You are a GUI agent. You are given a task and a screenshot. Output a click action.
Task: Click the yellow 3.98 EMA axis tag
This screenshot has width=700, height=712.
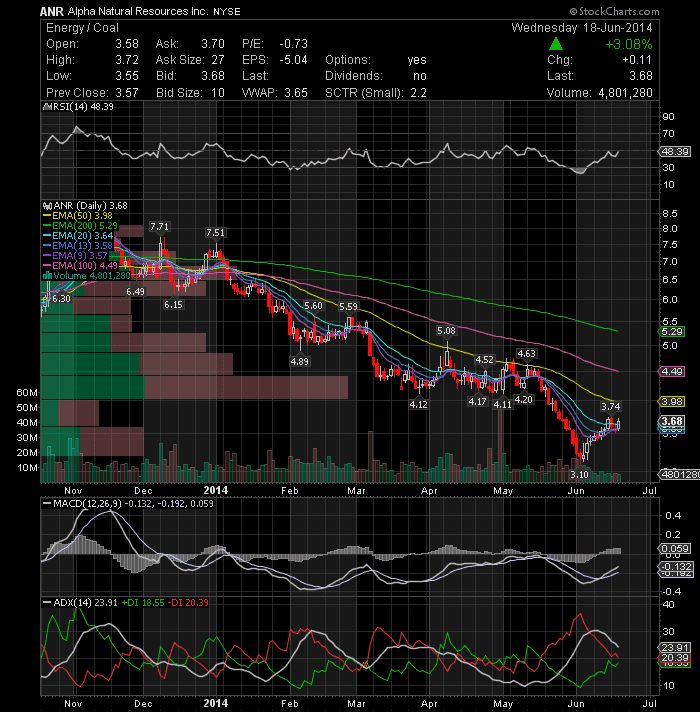tap(672, 402)
